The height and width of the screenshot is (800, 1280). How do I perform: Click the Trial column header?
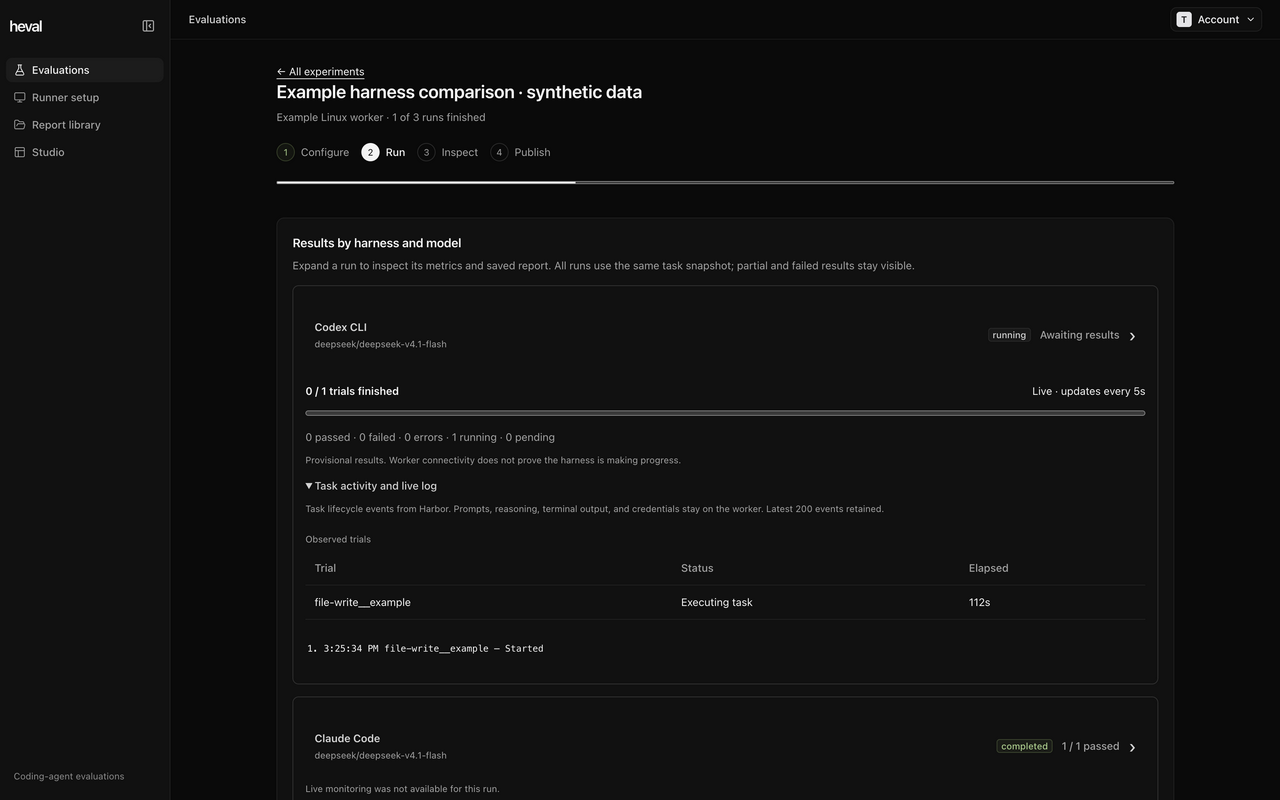coord(325,568)
